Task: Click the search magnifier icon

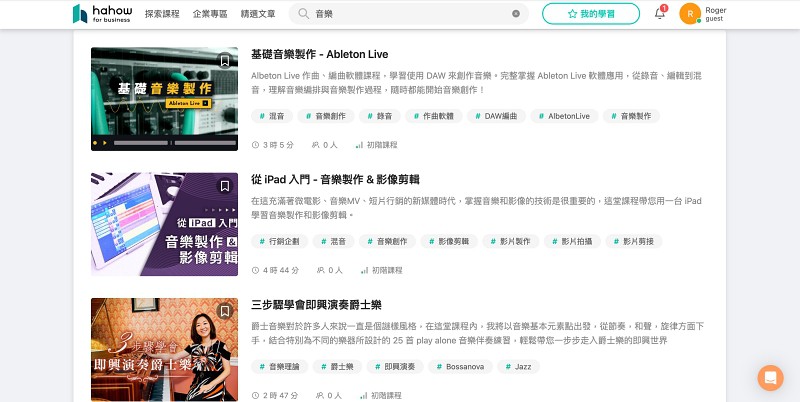Action: (x=304, y=14)
